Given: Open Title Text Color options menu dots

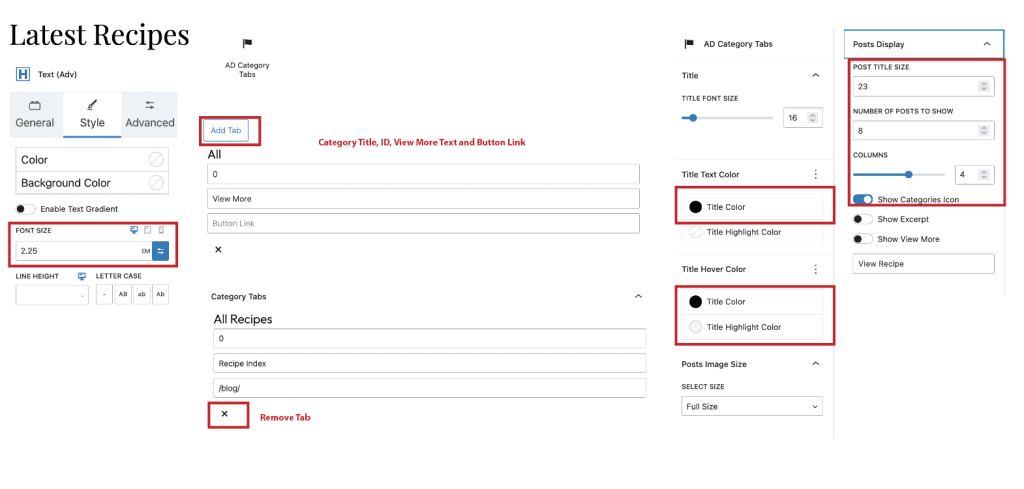Looking at the screenshot, I should click(815, 174).
